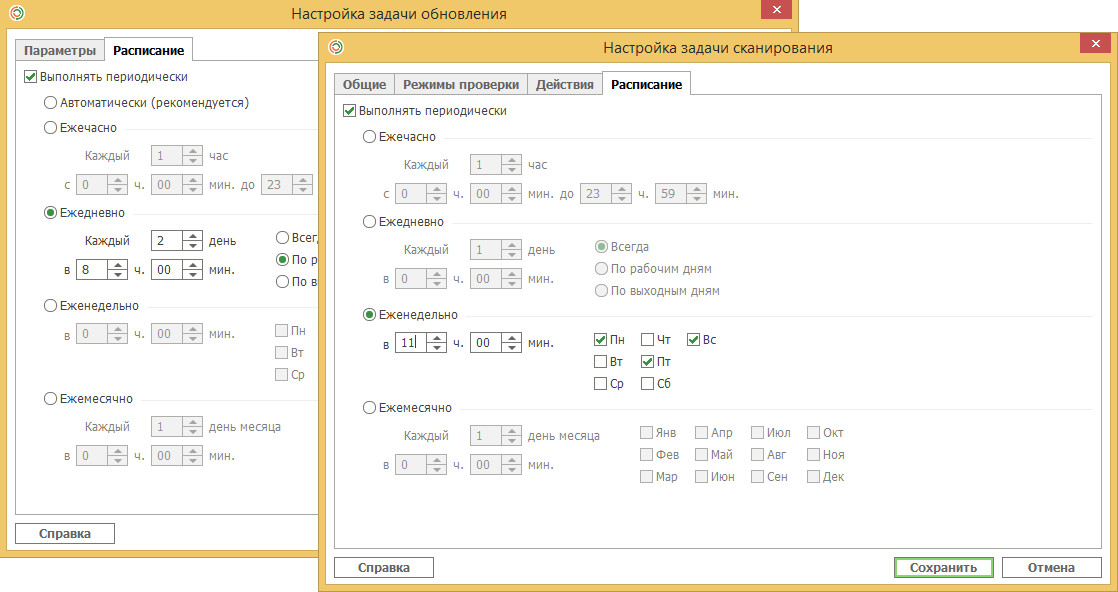Screen dimensions: 1118x592
Task: Click the update task window's app icon
Action: click(x=16, y=14)
